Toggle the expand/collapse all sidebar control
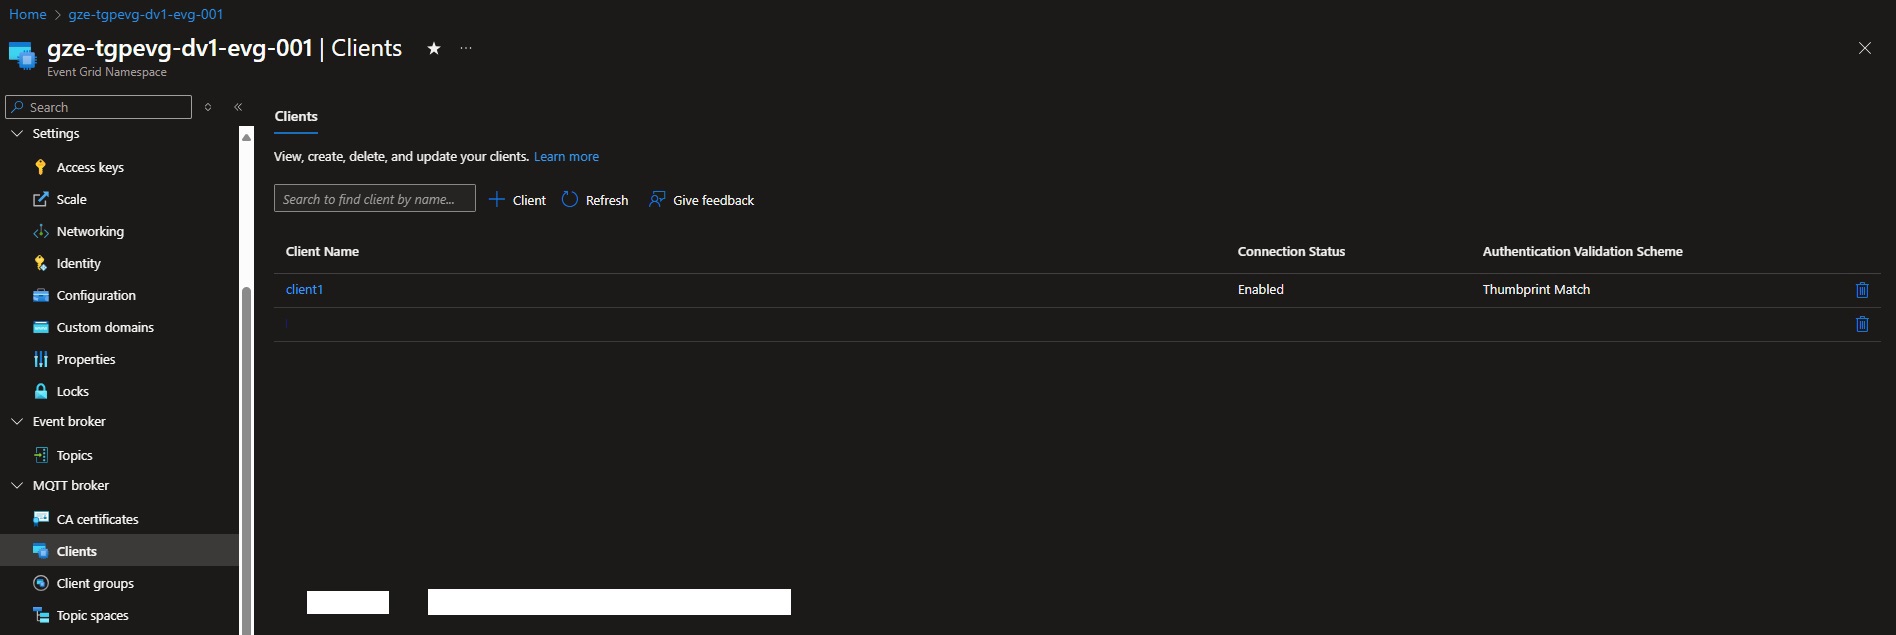1896x635 pixels. (208, 107)
